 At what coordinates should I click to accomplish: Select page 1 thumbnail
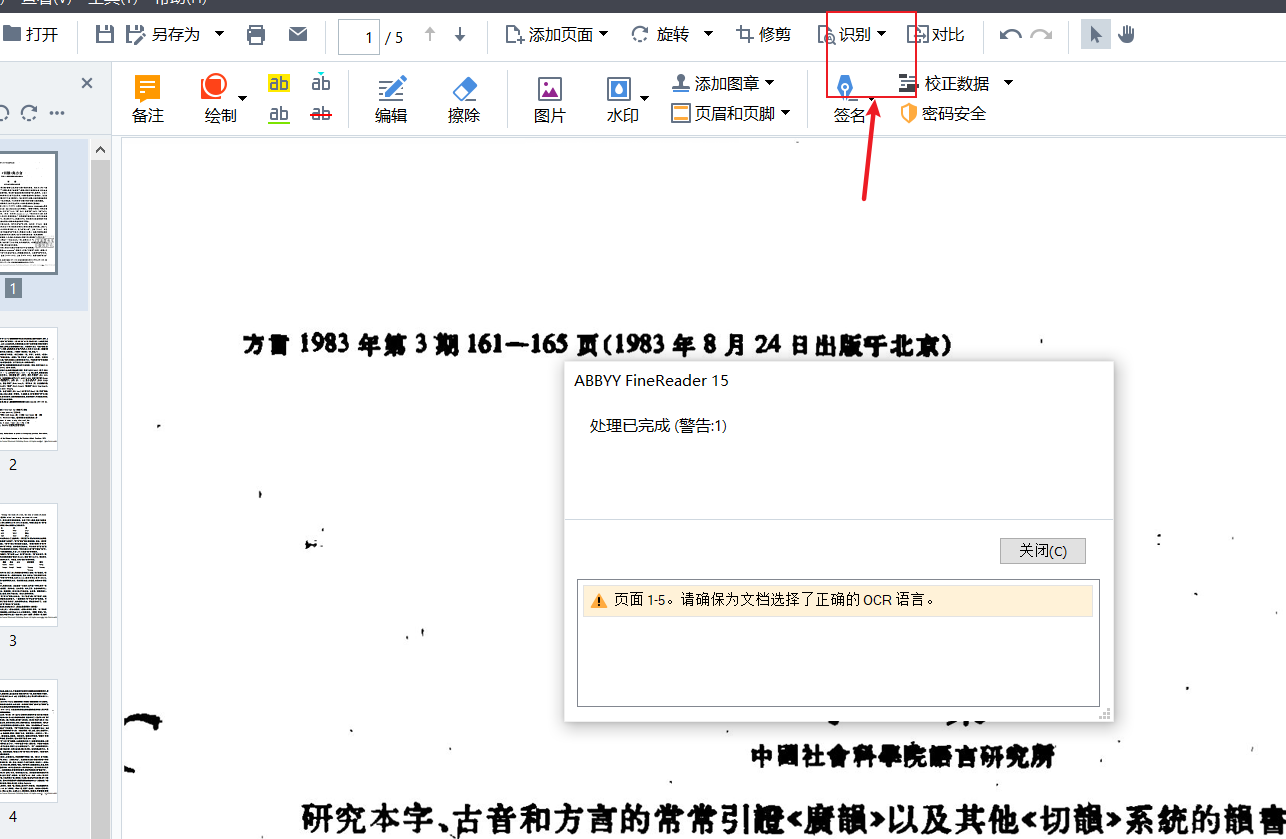(28, 213)
